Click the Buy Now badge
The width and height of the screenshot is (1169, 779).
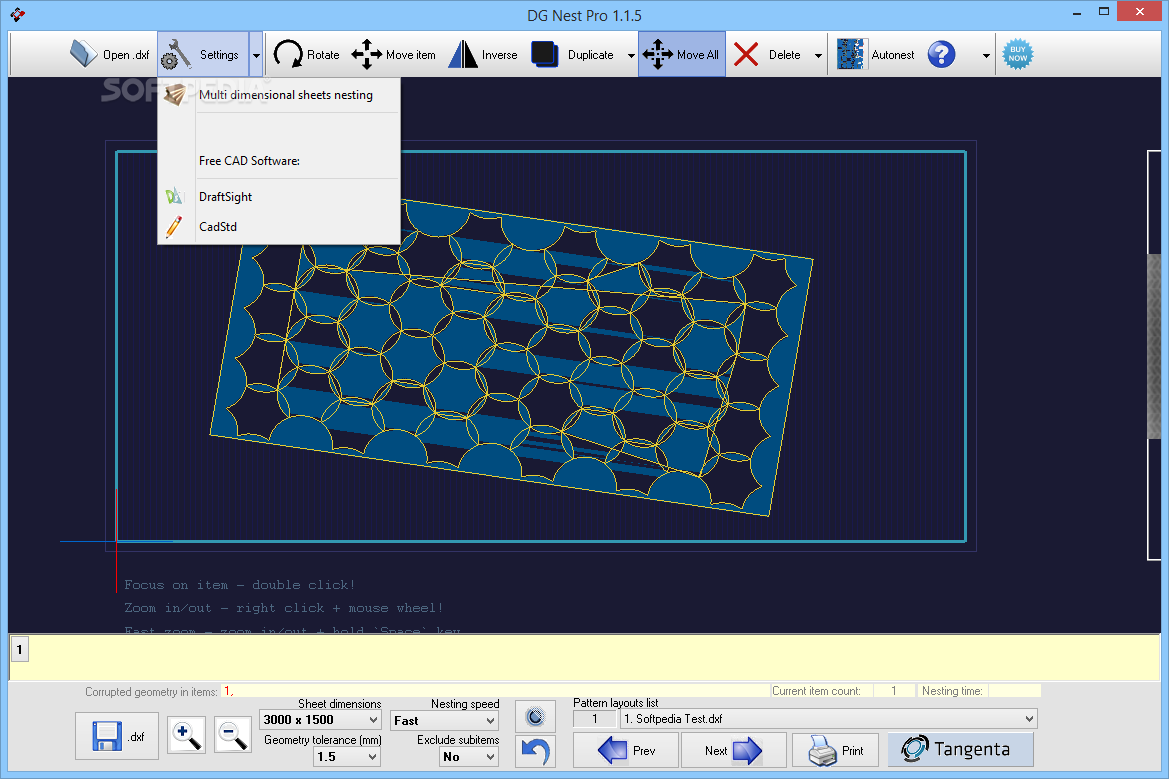(x=1018, y=54)
